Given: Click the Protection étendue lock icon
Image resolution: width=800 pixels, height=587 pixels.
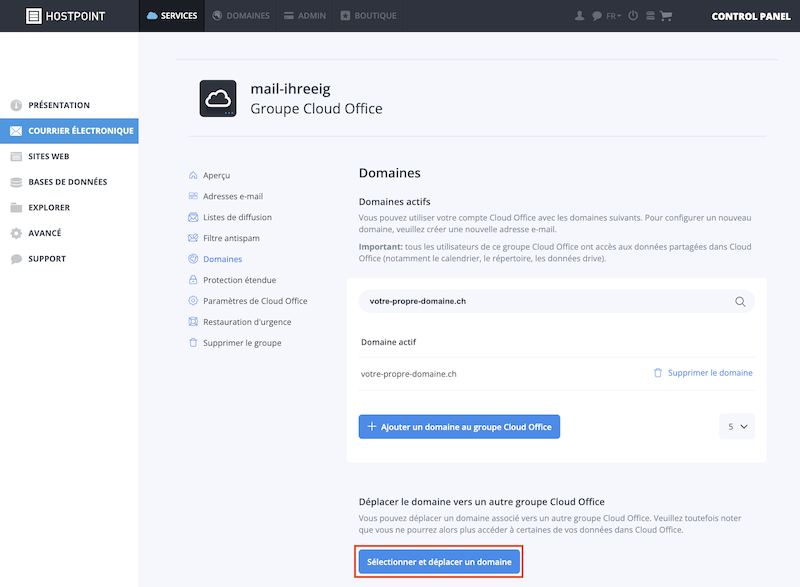Looking at the screenshot, I should 193,280.
